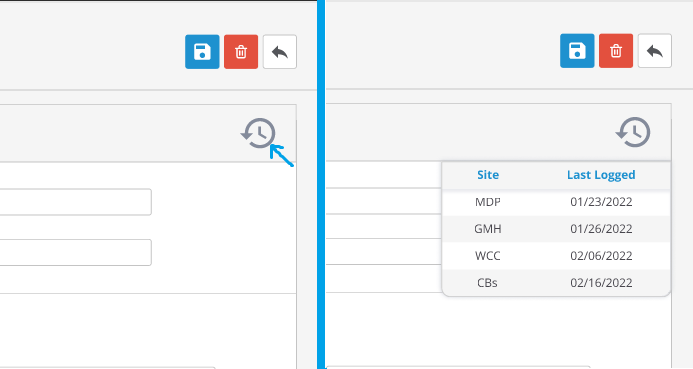Click the 01/26/2022 date cell
Image resolution: width=693 pixels, height=369 pixels.
click(x=601, y=229)
